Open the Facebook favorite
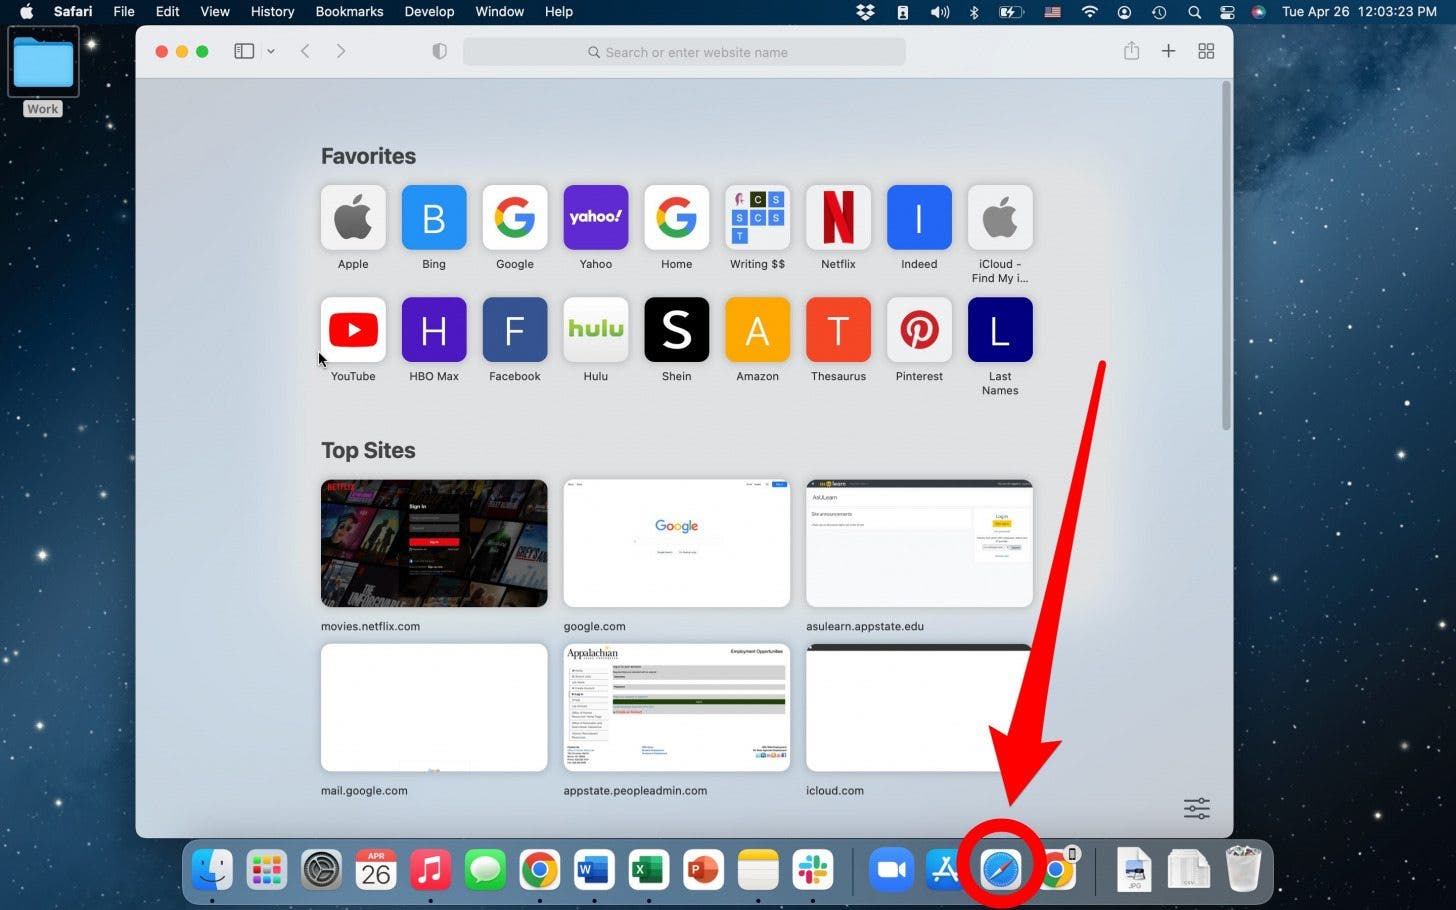Viewport: 1456px width, 910px height. point(515,329)
